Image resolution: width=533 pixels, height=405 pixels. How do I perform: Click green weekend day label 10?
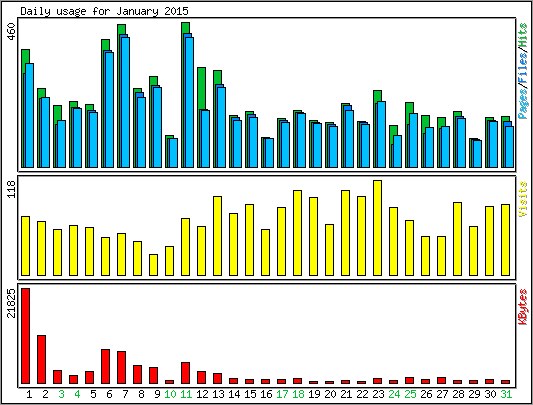(170, 394)
